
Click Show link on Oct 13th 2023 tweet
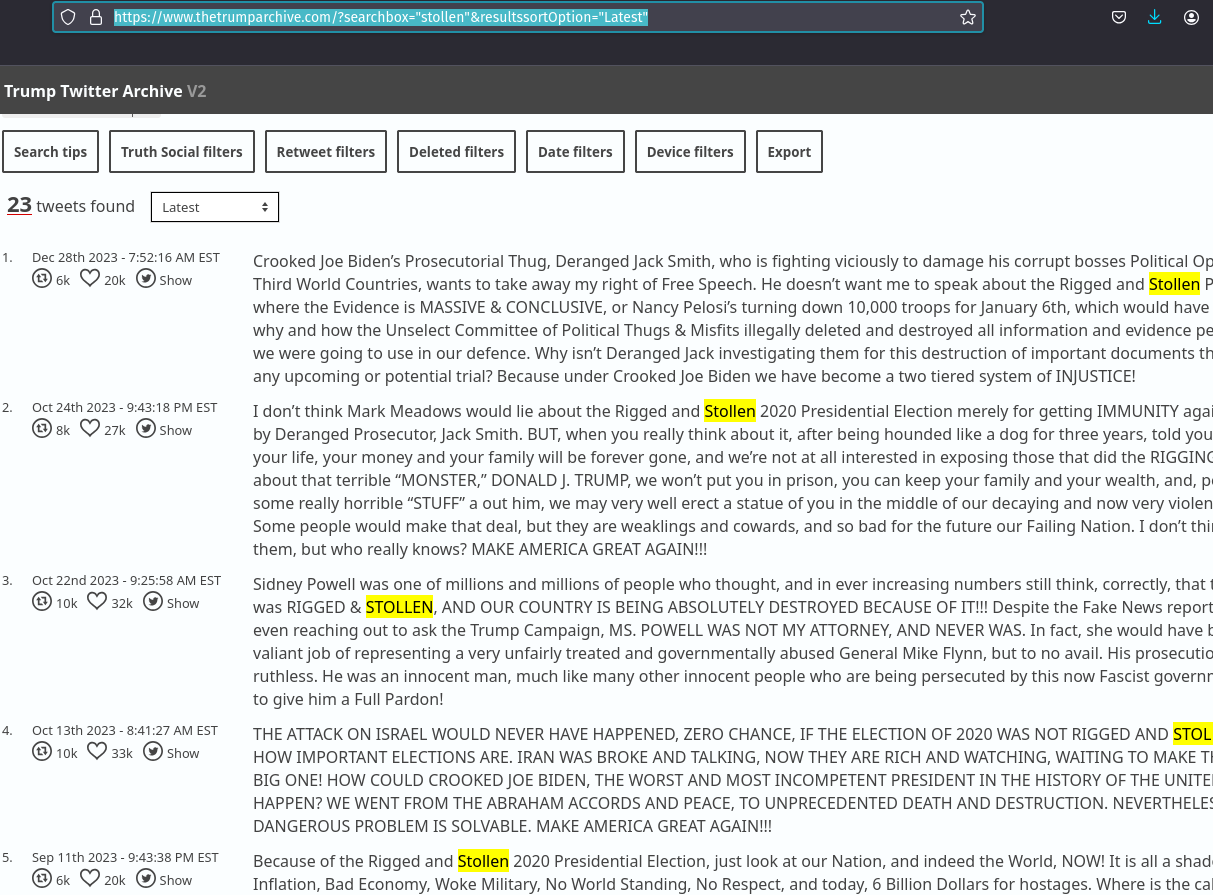[x=183, y=753]
